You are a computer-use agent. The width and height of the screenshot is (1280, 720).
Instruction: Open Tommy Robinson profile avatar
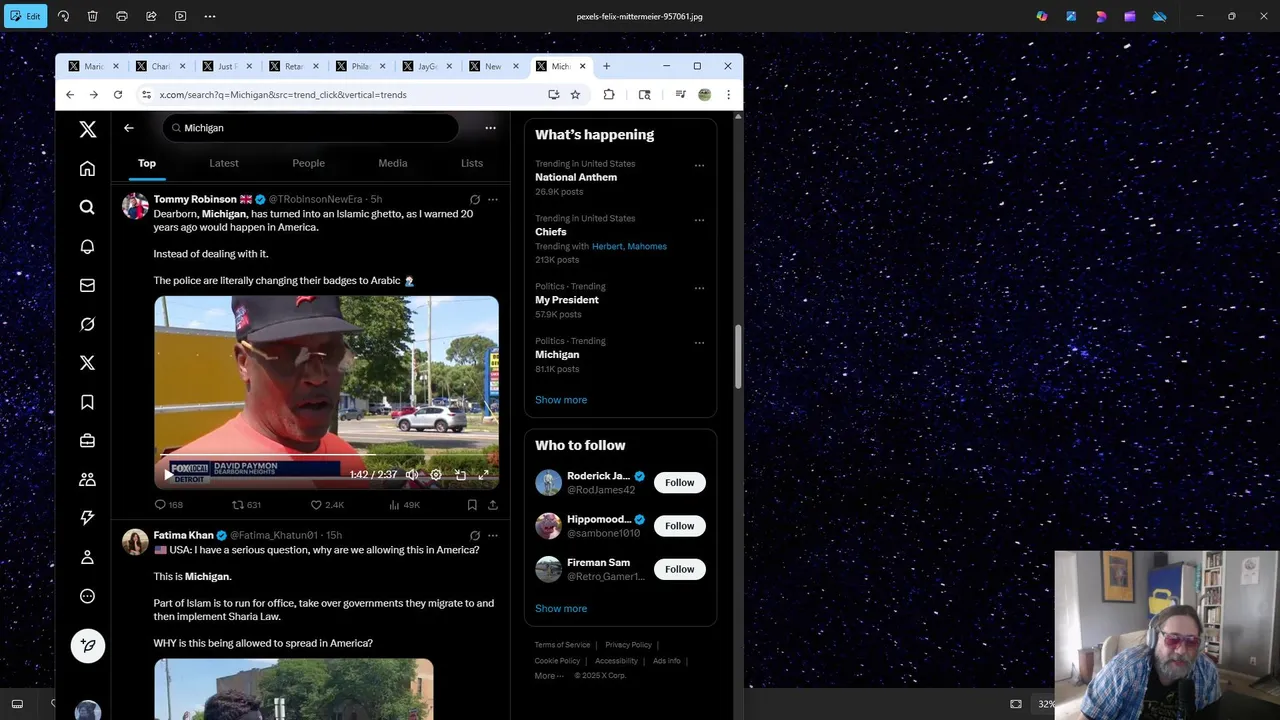tap(135, 206)
